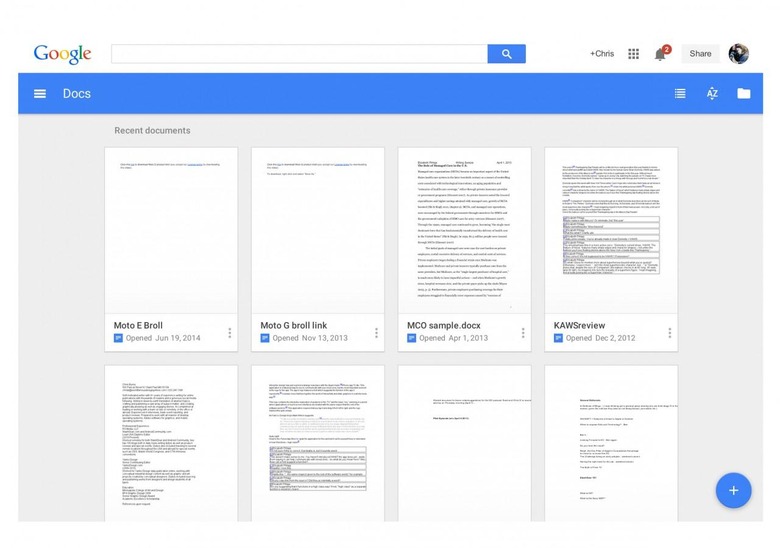This screenshot has height=548, width=780.
Task: Click the doc icon under MCO sample.docx
Action: coord(411,338)
